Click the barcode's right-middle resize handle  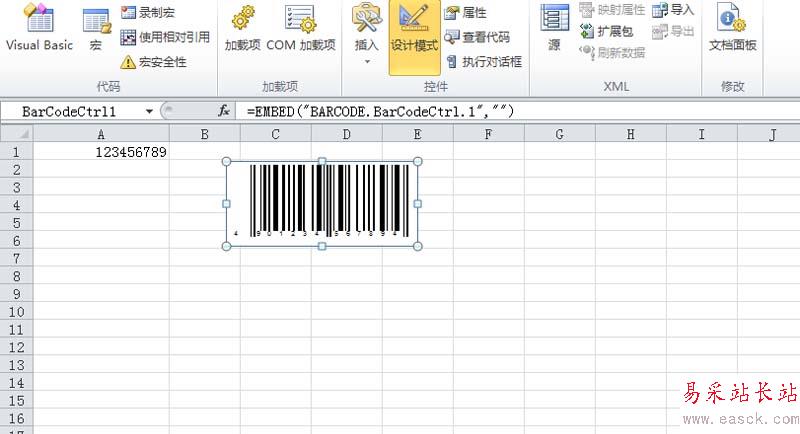click(417, 204)
